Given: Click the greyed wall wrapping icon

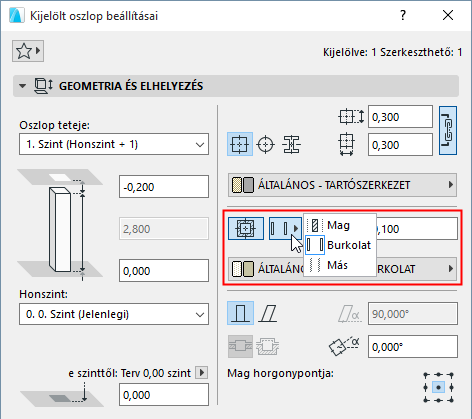Looking at the screenshot, I should (240, 346).
